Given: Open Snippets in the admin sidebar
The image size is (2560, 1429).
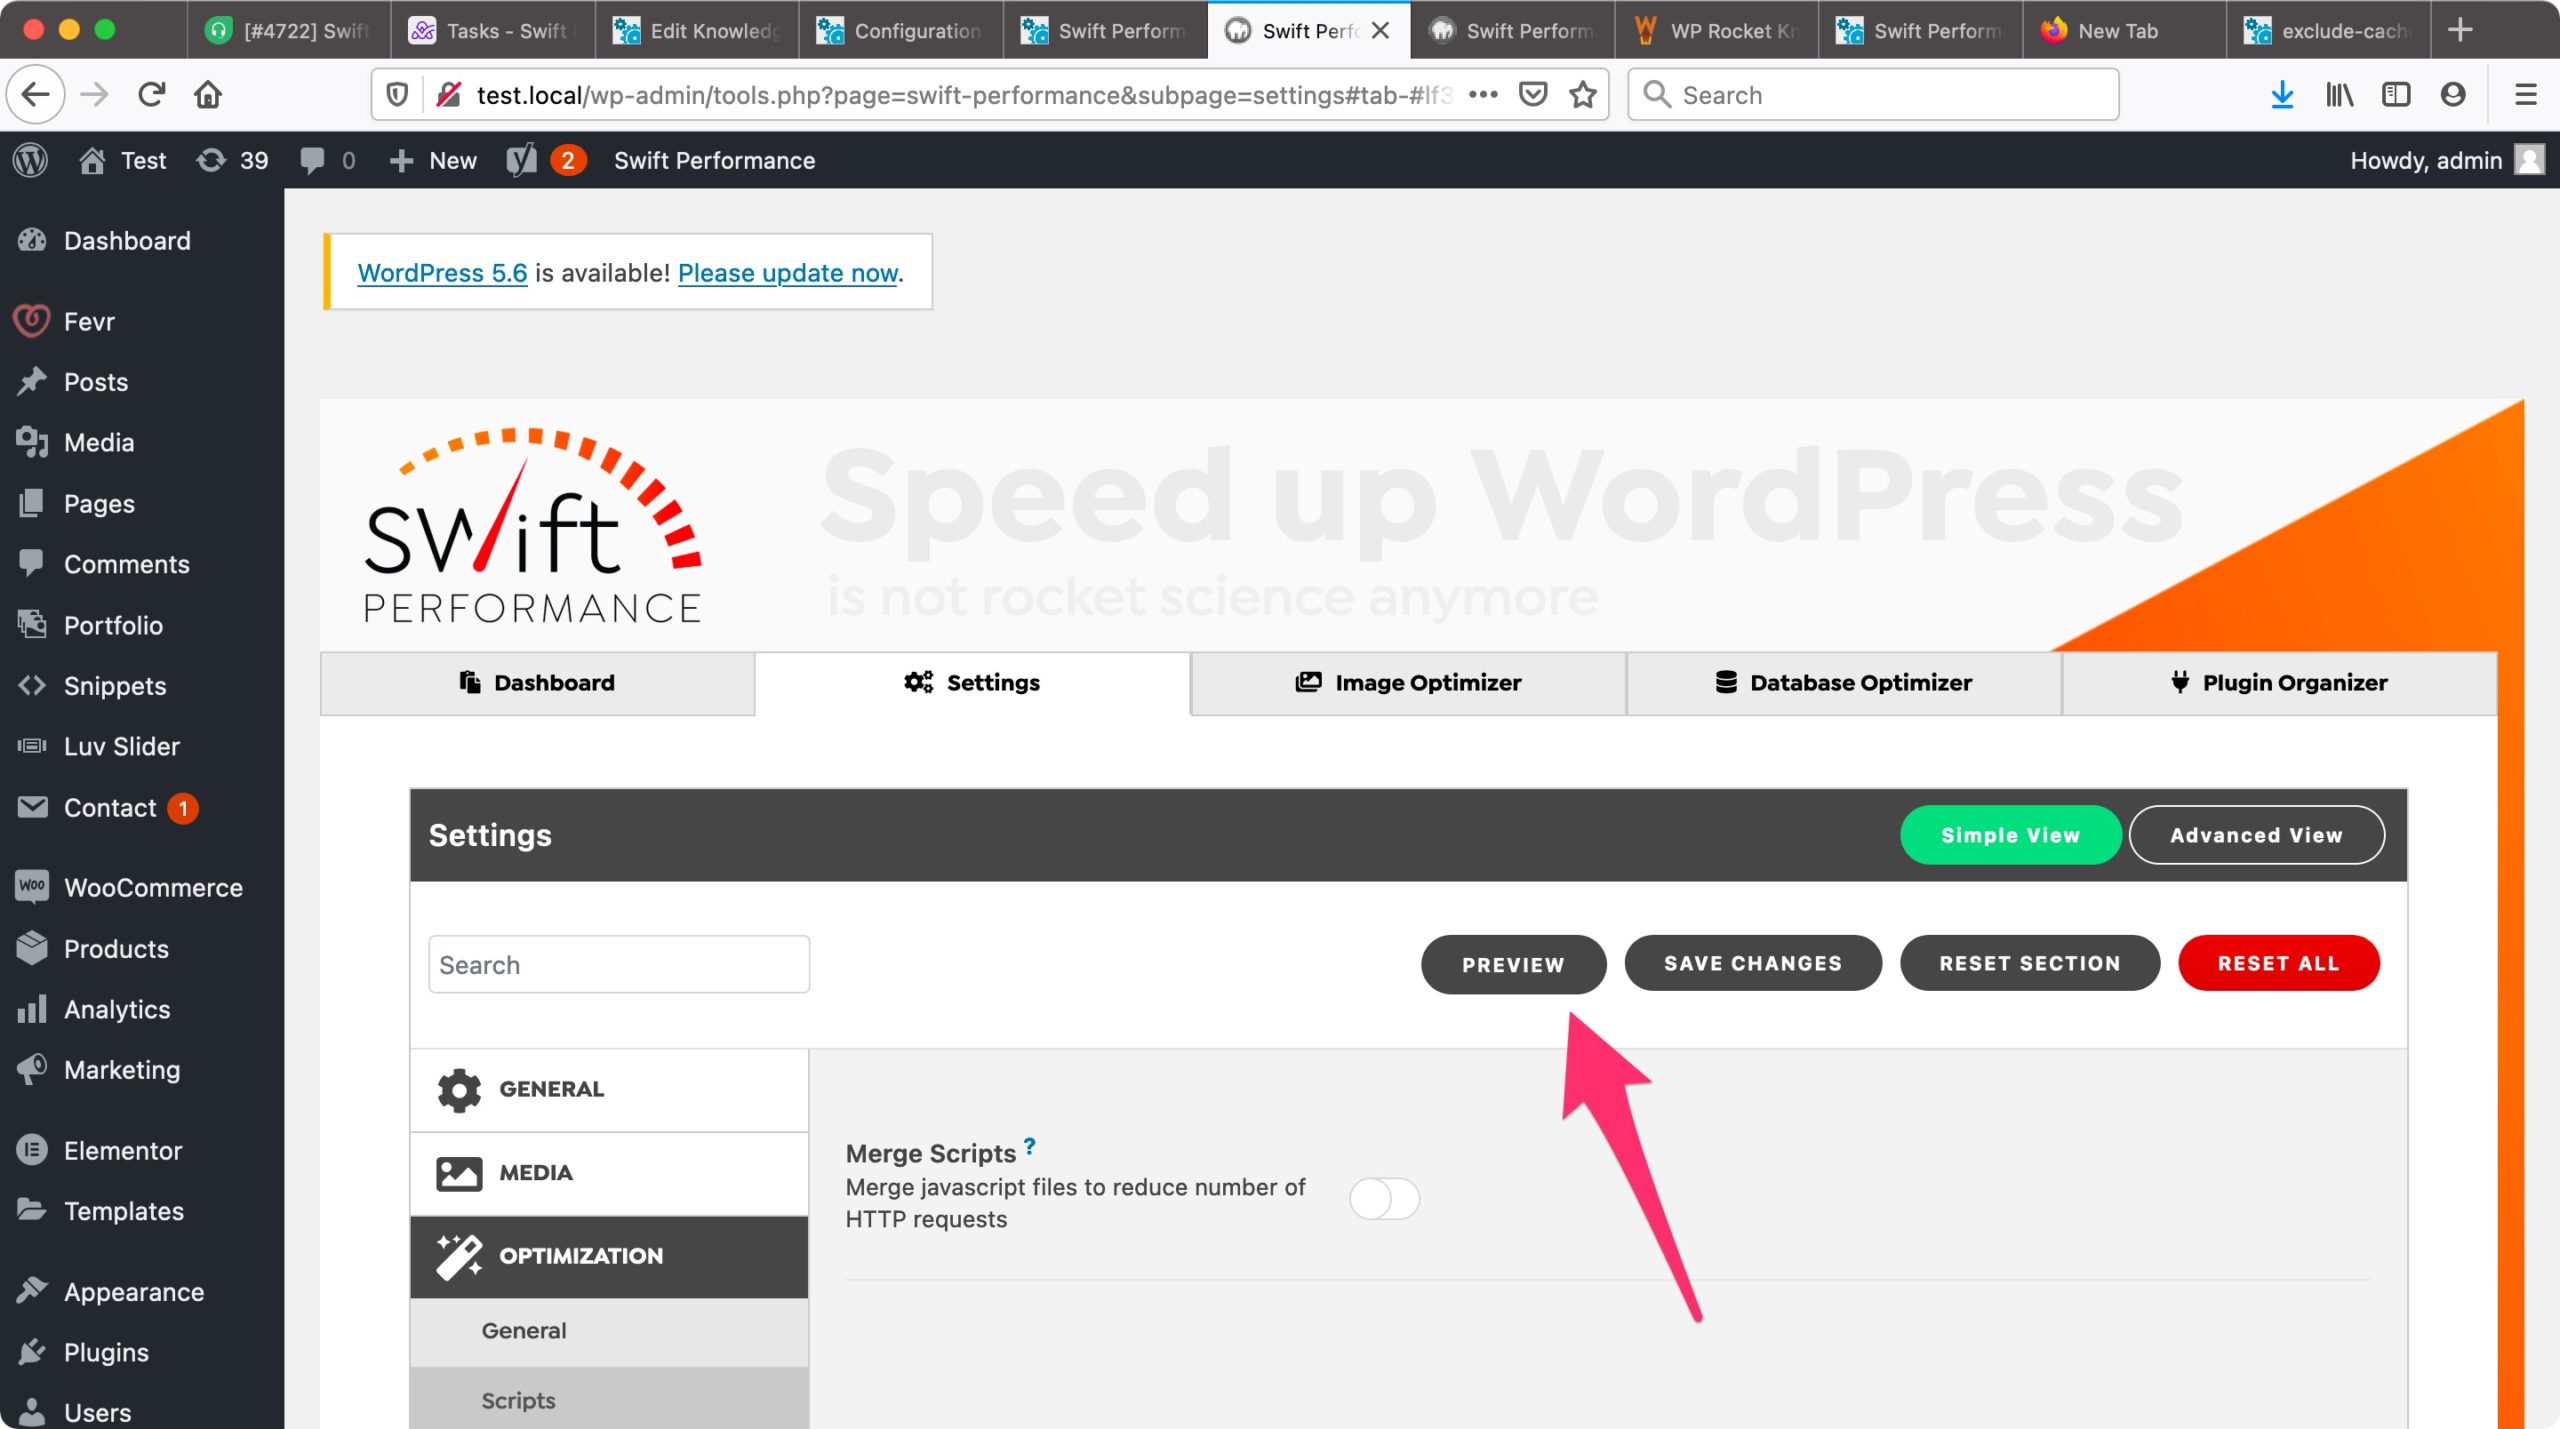Looking at the screenshot, I should [x=142, y=686].
